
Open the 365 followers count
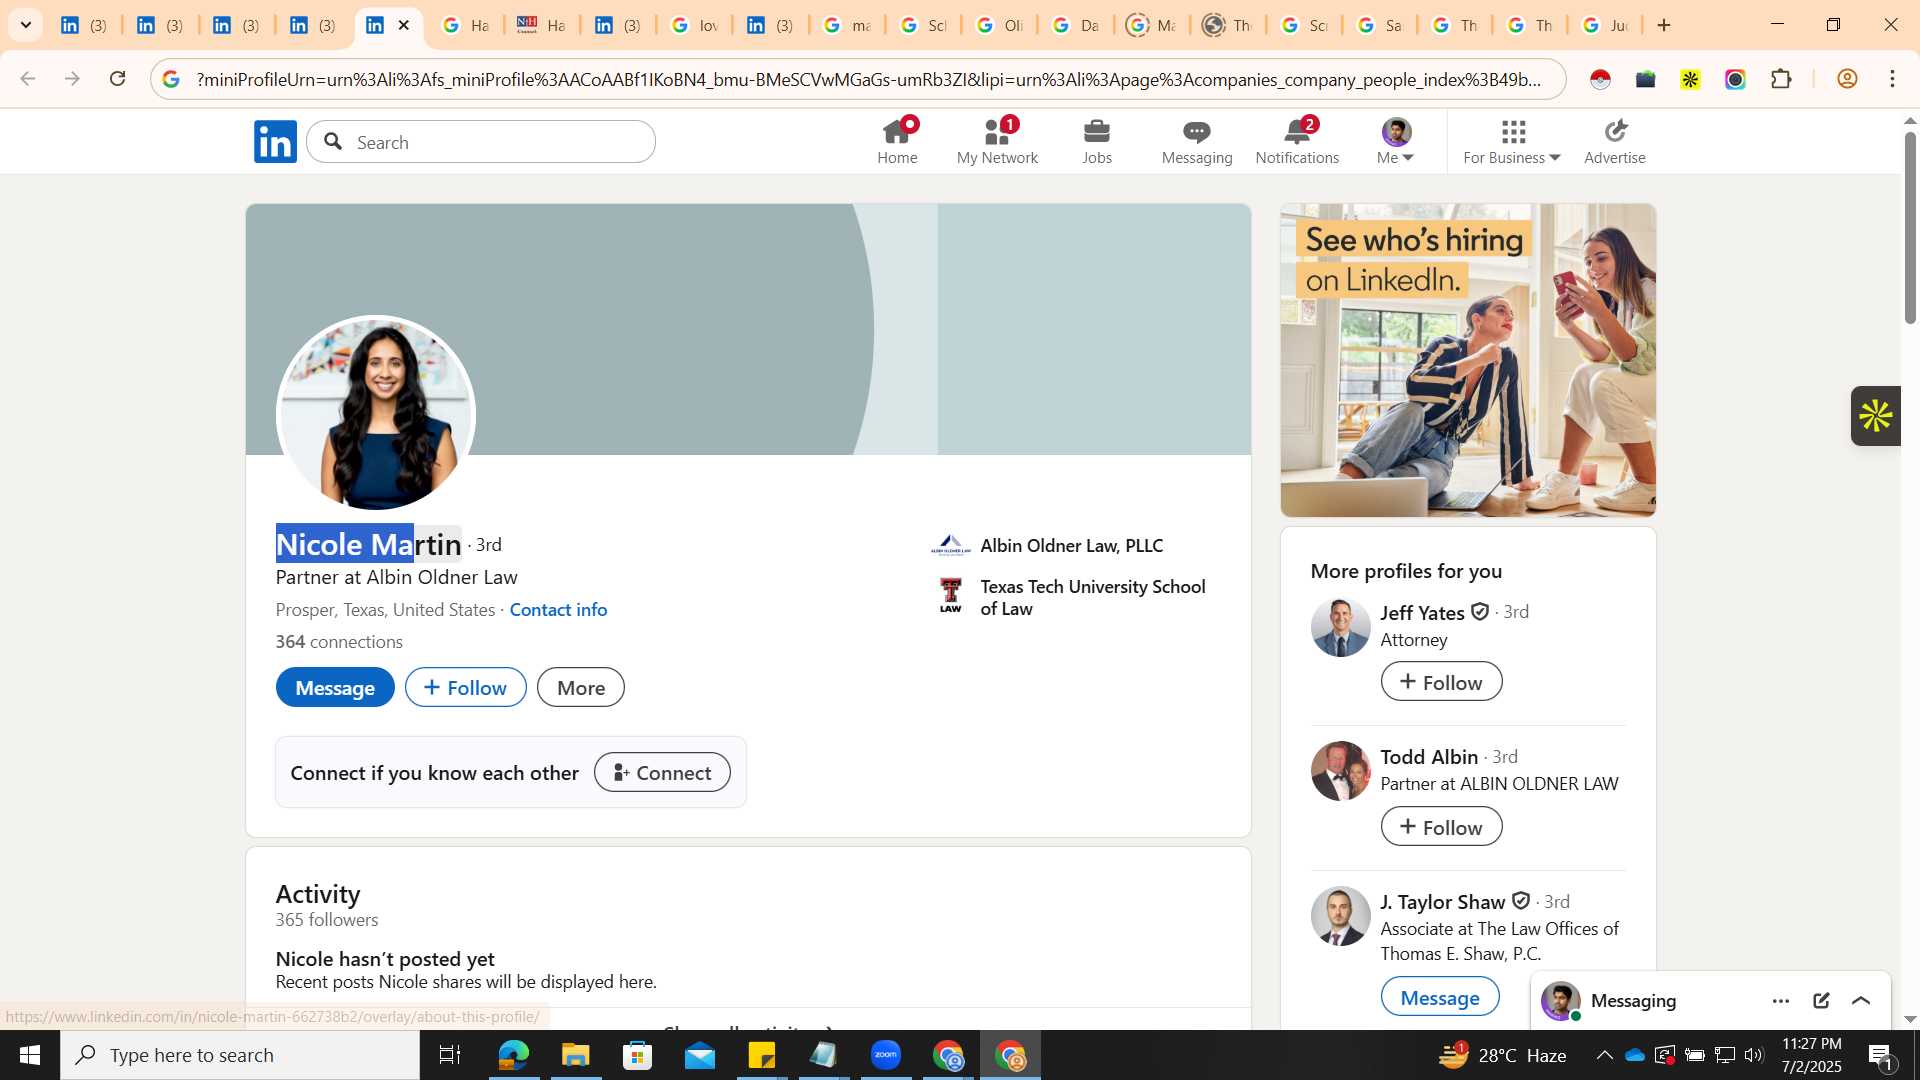tap(327, 920)
